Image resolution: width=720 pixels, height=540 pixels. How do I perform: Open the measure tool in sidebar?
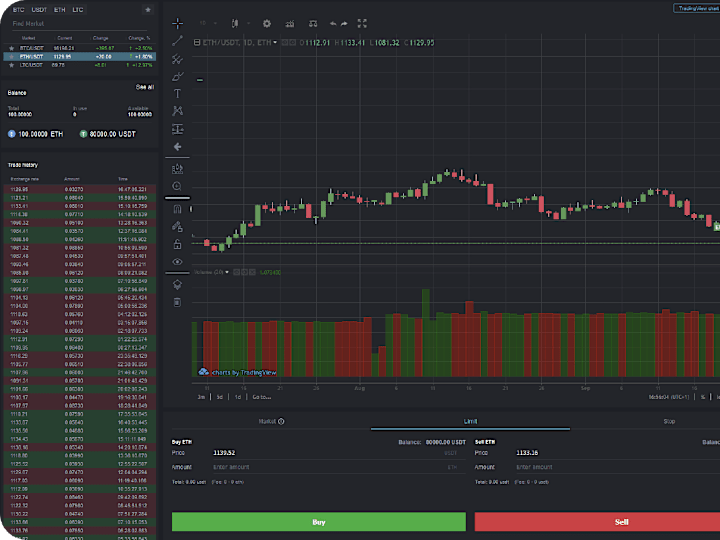[x=177, y=169]
